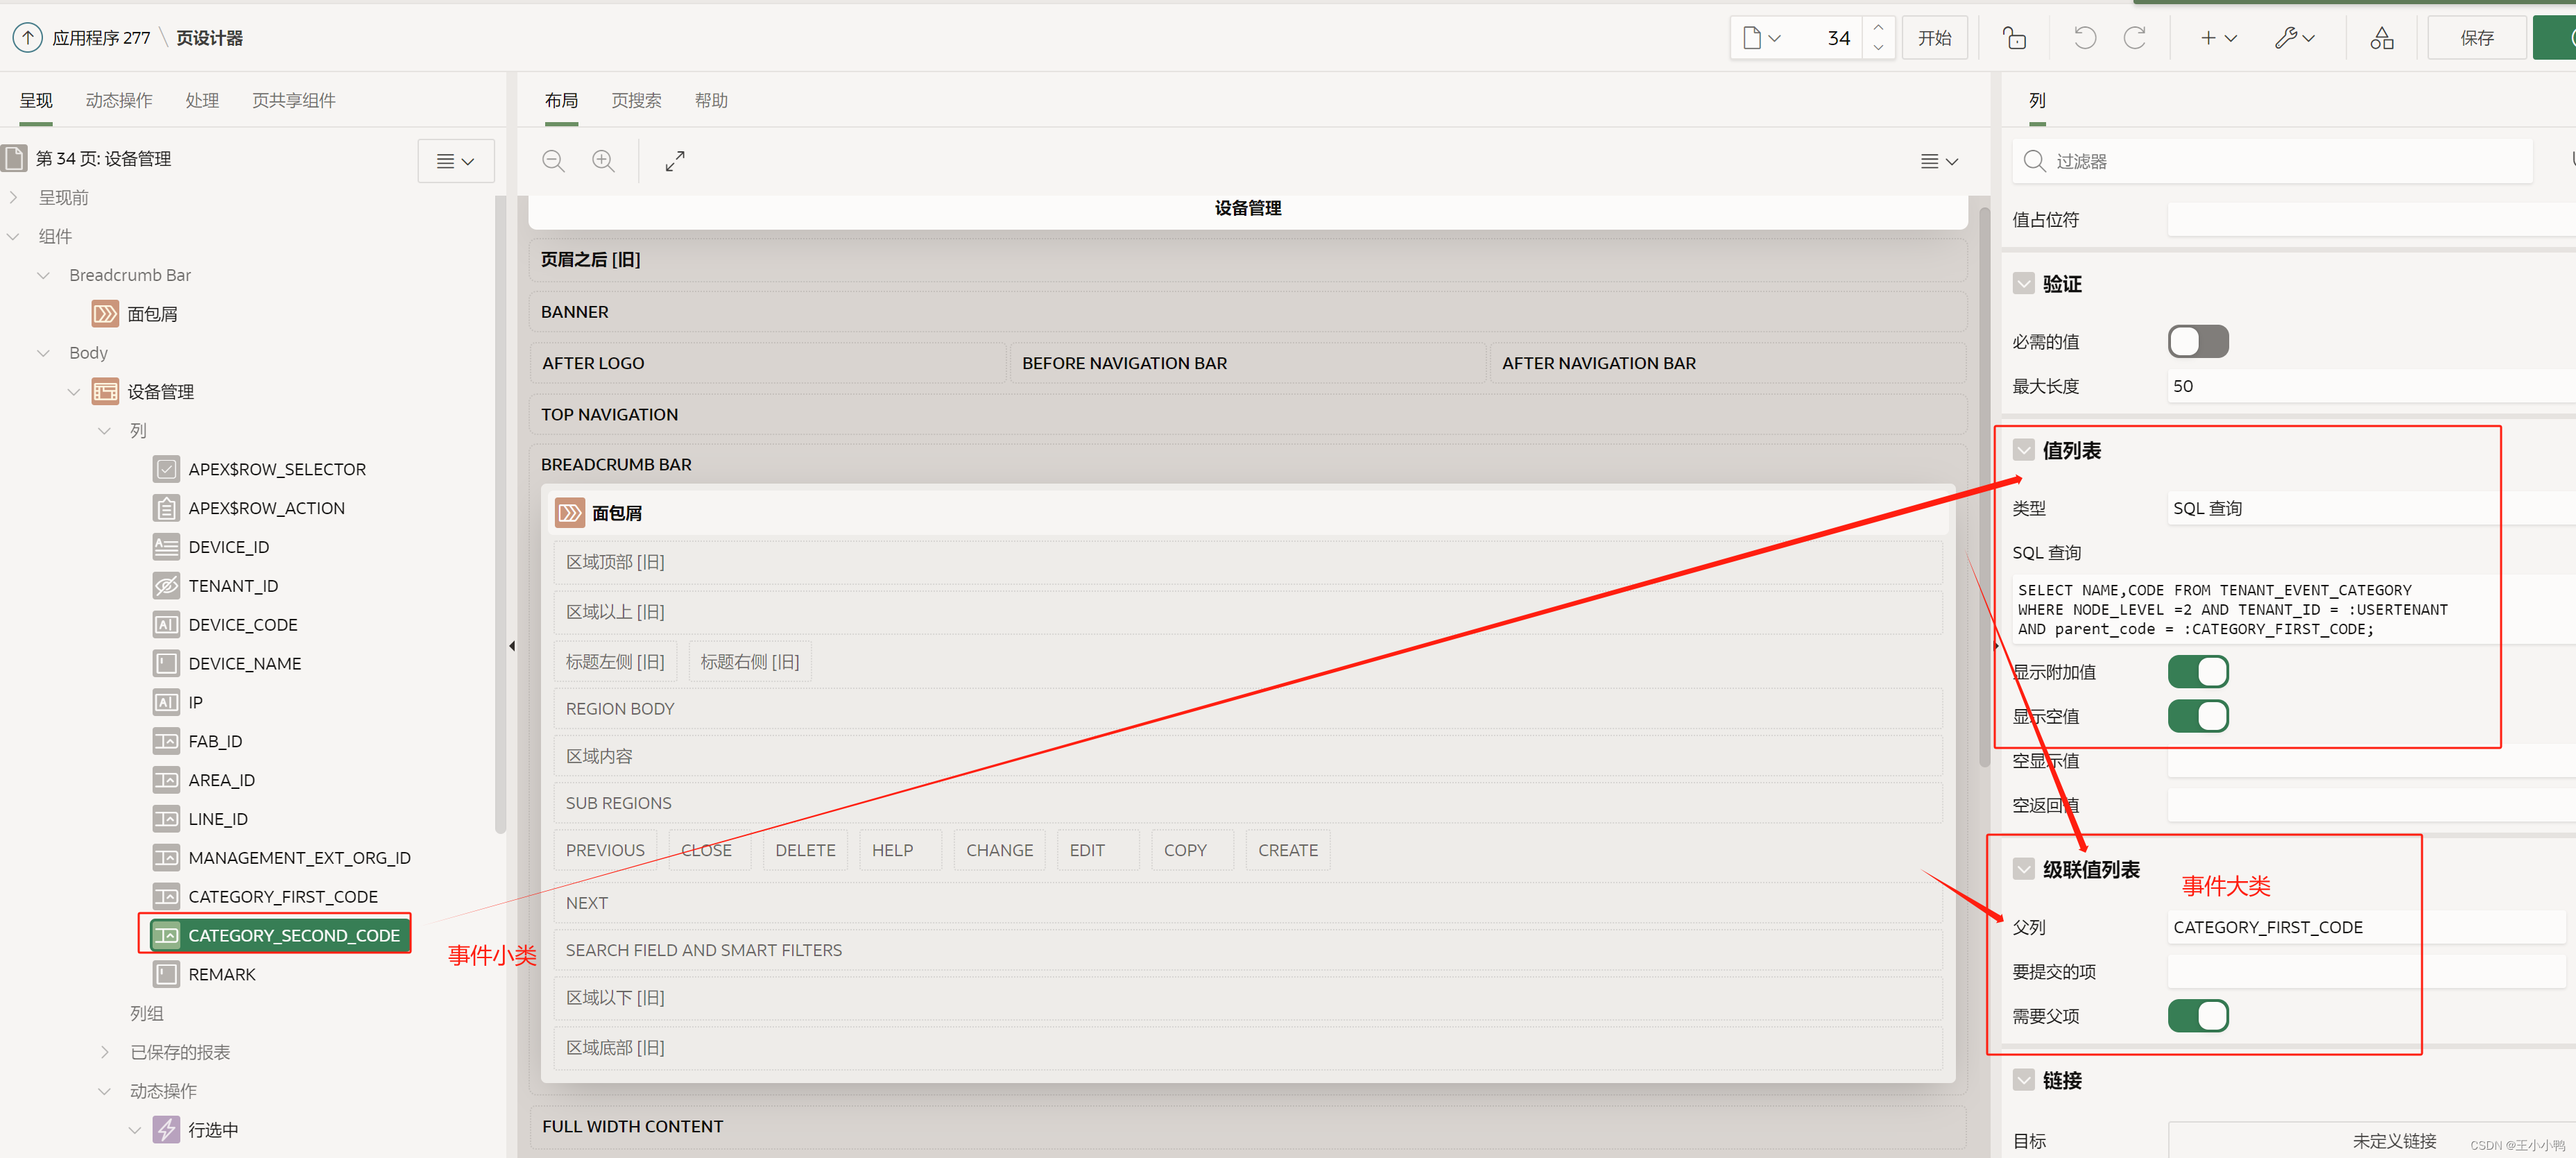This screenshot has width=2576, height=1158.
Task: Collapse the 值列表 section
Action: [x=2024, y=450]
